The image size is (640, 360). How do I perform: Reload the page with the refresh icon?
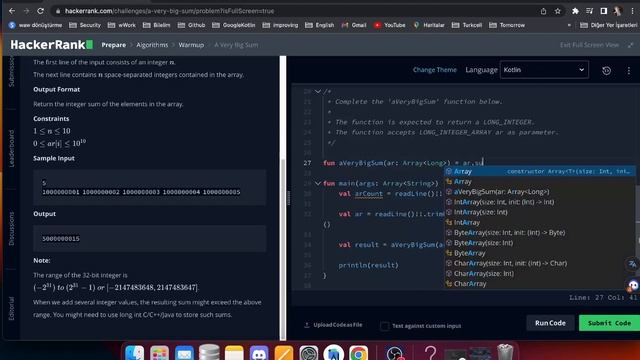click(40, 11)
